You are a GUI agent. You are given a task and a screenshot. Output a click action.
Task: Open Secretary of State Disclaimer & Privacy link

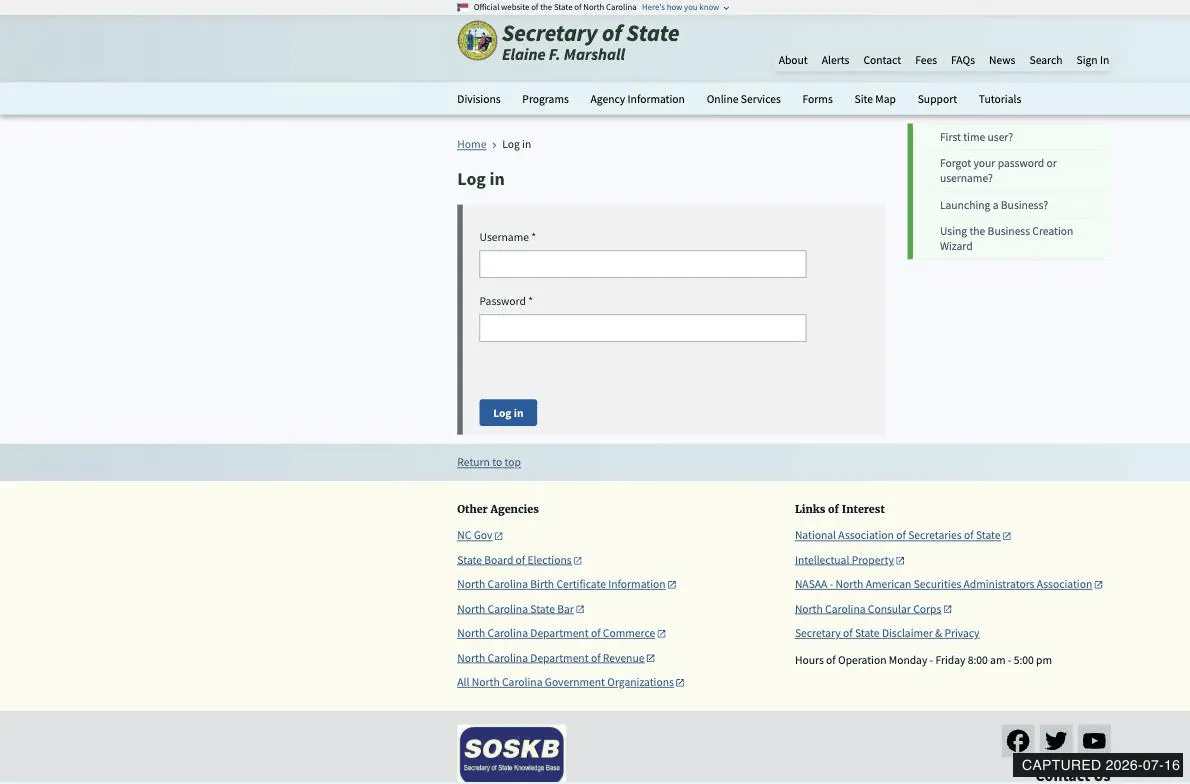(886, 633)
